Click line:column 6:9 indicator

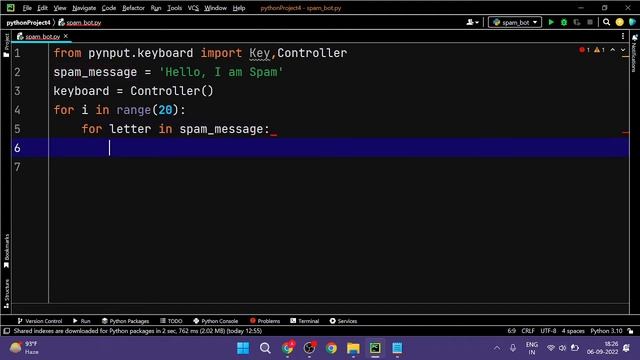[x=512, y=331]
